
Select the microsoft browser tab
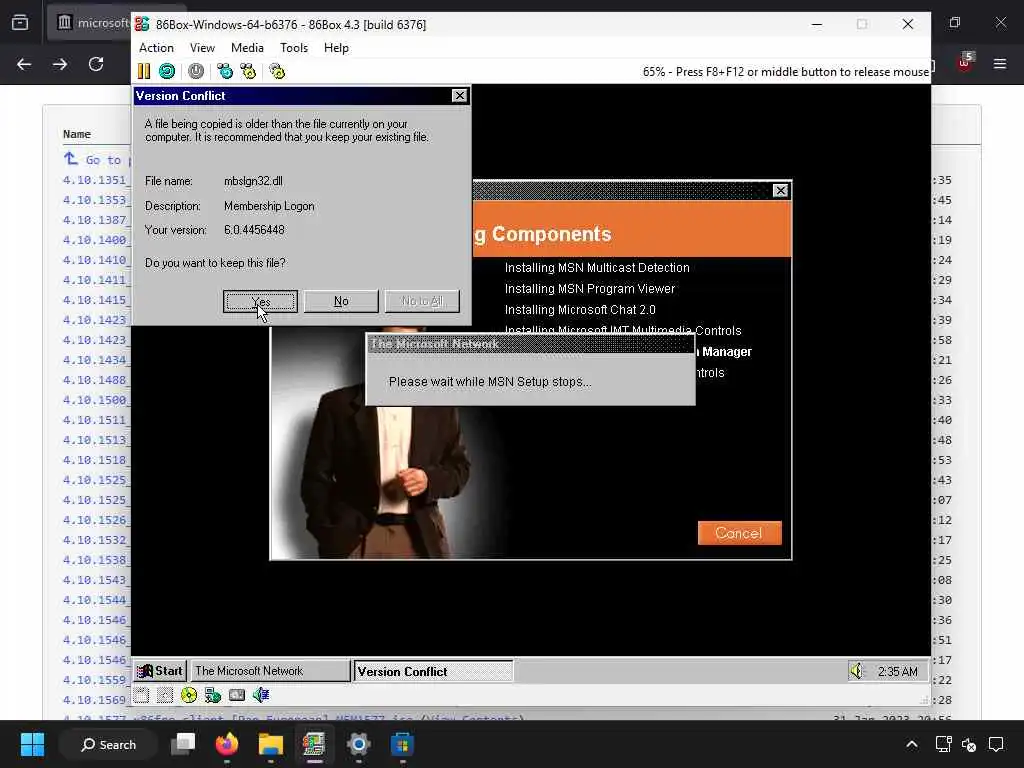click(x=89, y=23)
